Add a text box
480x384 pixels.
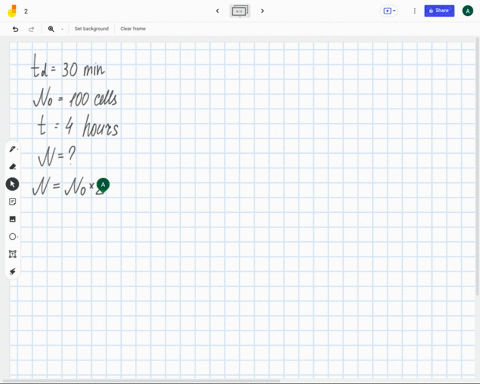[13, 254]
